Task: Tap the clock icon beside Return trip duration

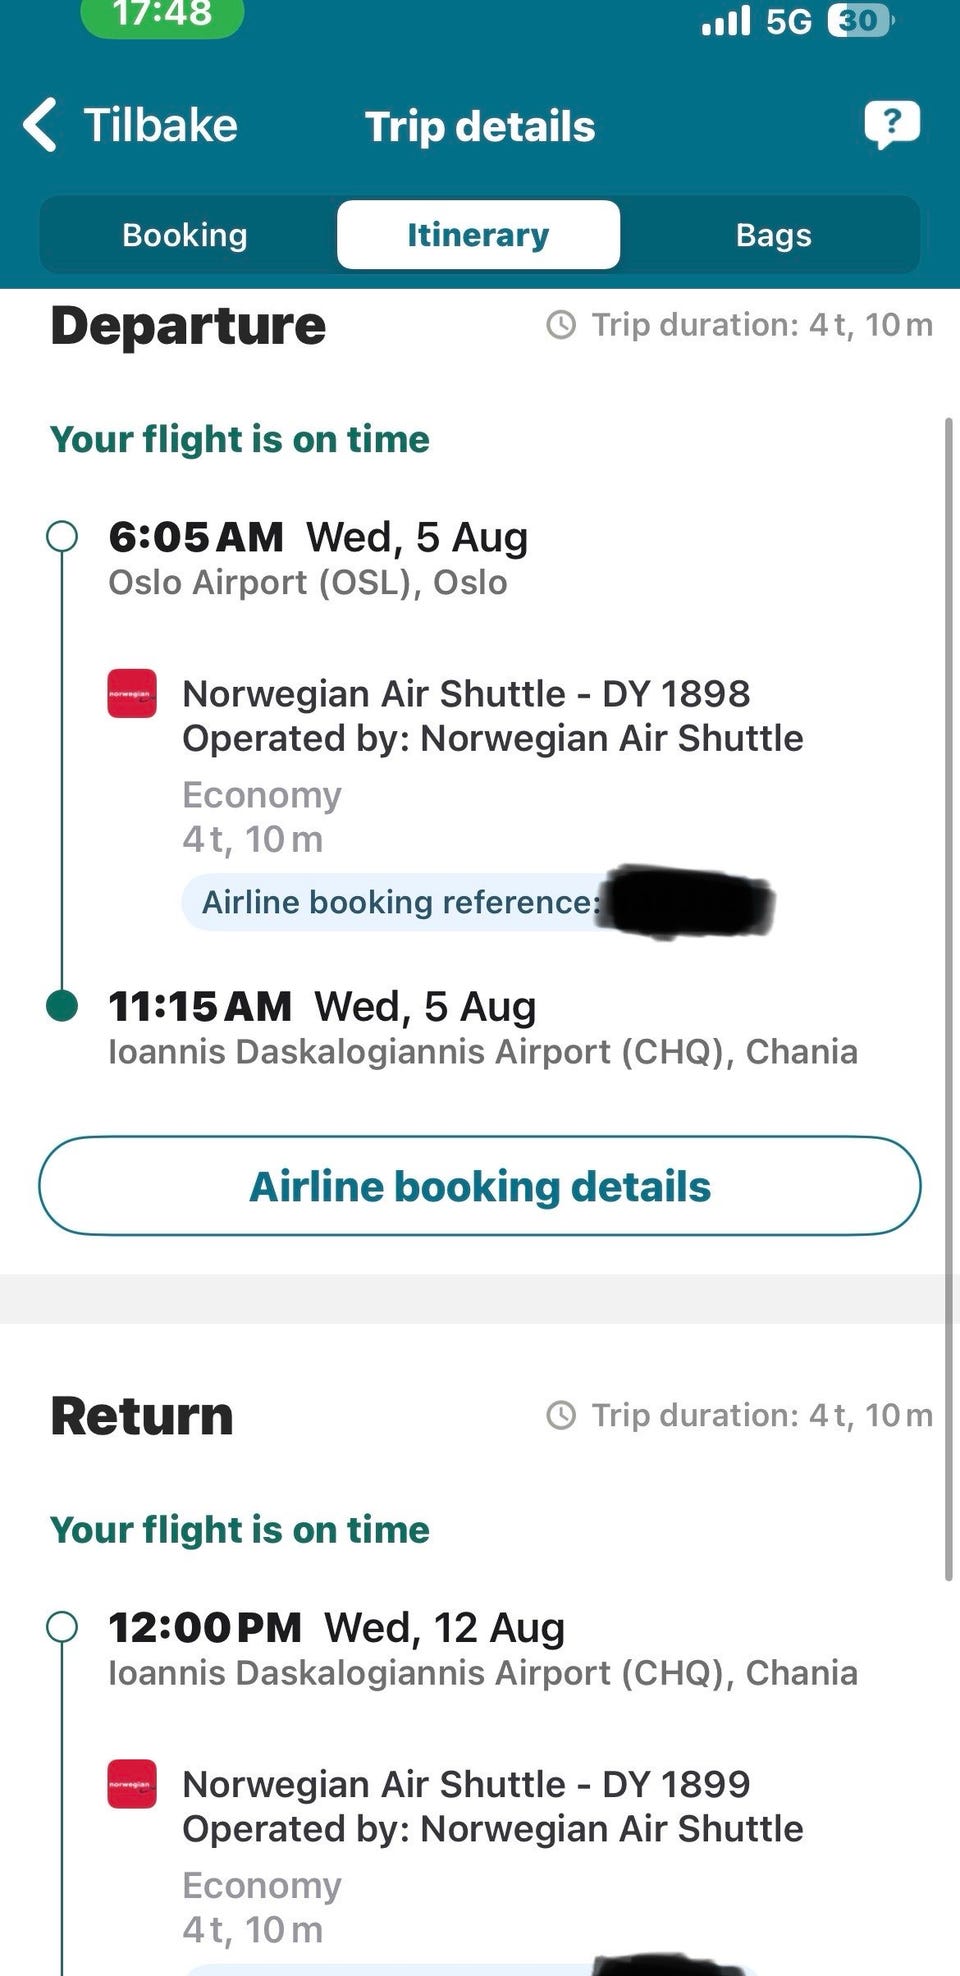Action: click(561, 1415)
